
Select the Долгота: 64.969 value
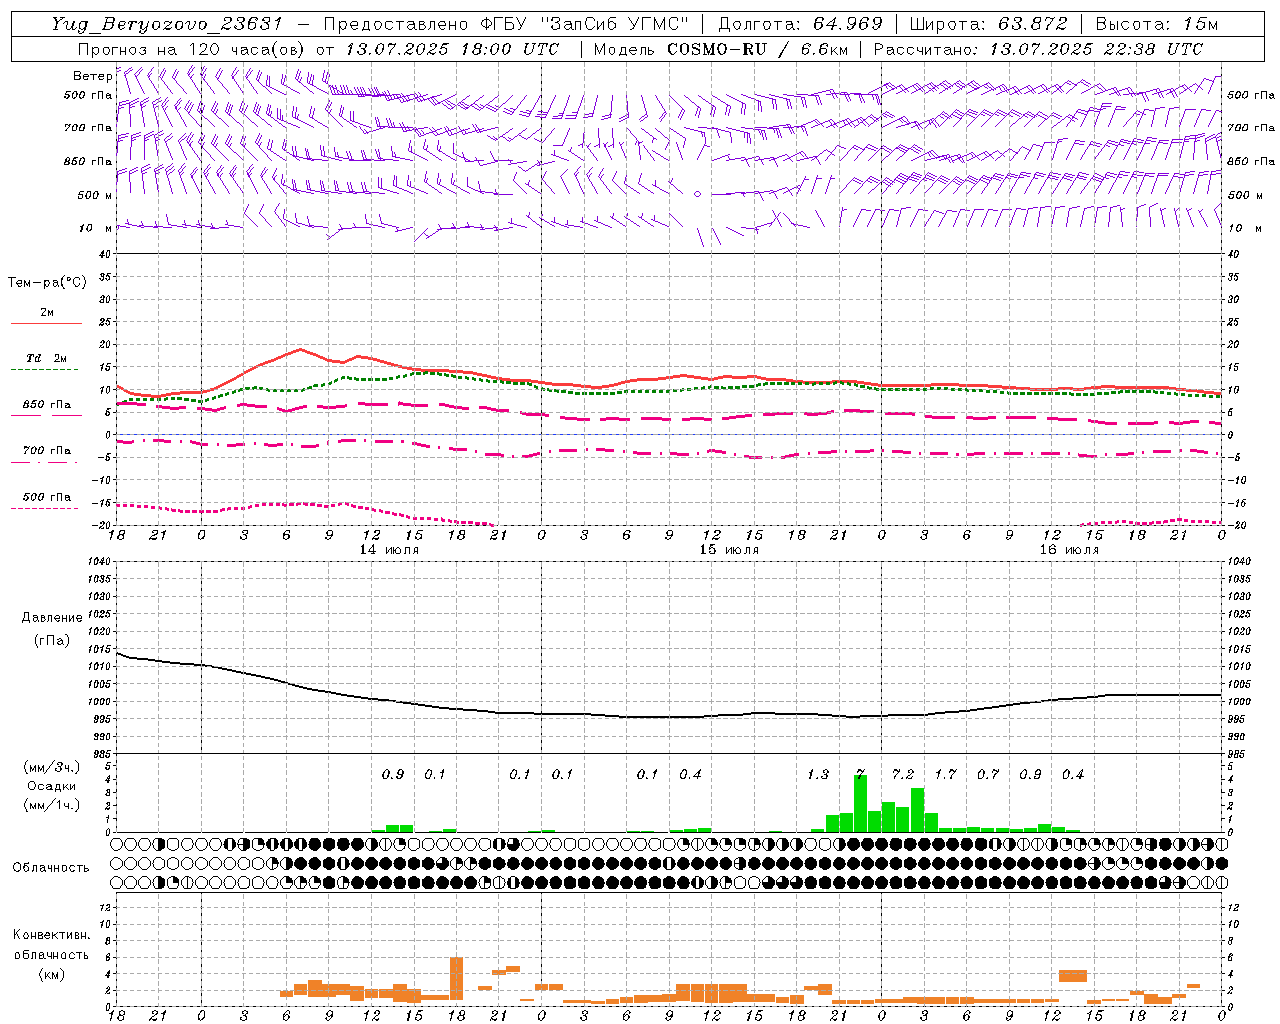tap(800, 24)
